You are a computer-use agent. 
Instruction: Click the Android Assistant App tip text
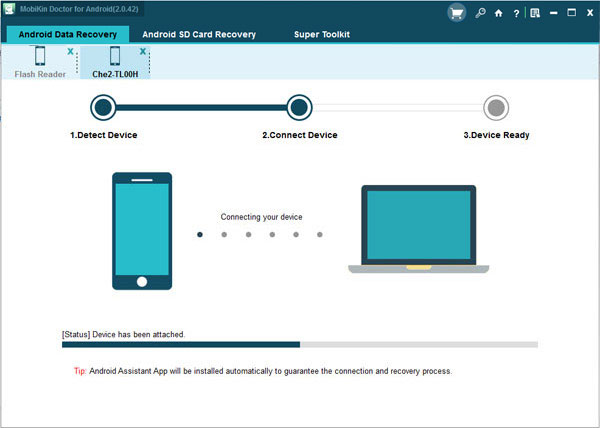coord(262,371)
